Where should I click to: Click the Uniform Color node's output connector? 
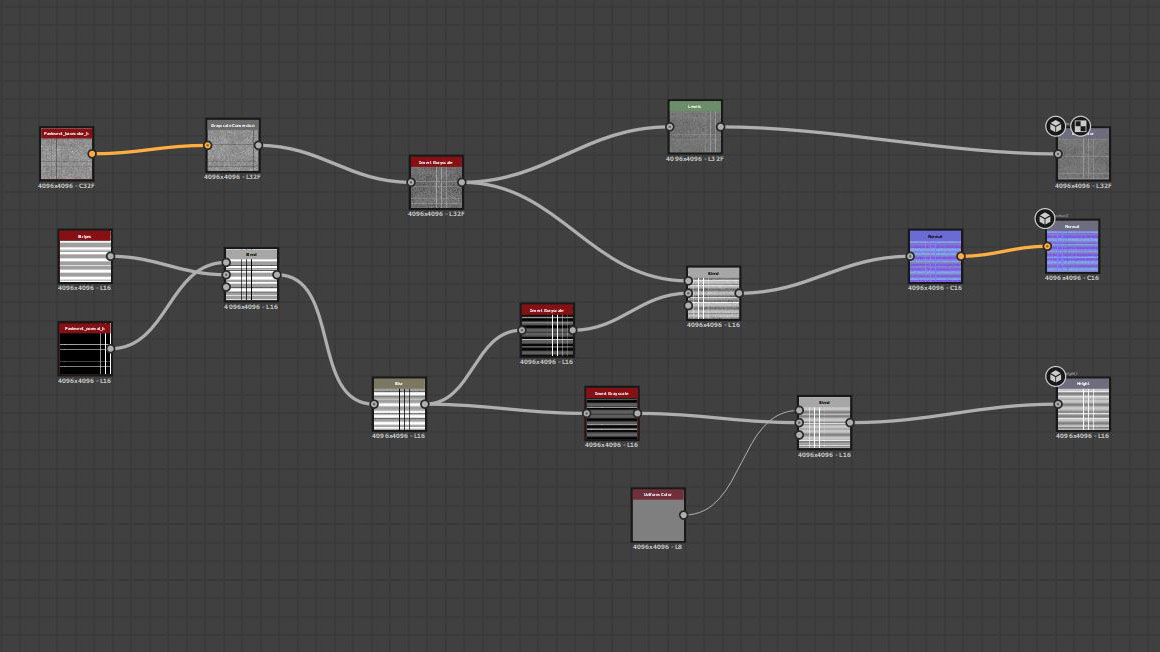tap(683, 515)
